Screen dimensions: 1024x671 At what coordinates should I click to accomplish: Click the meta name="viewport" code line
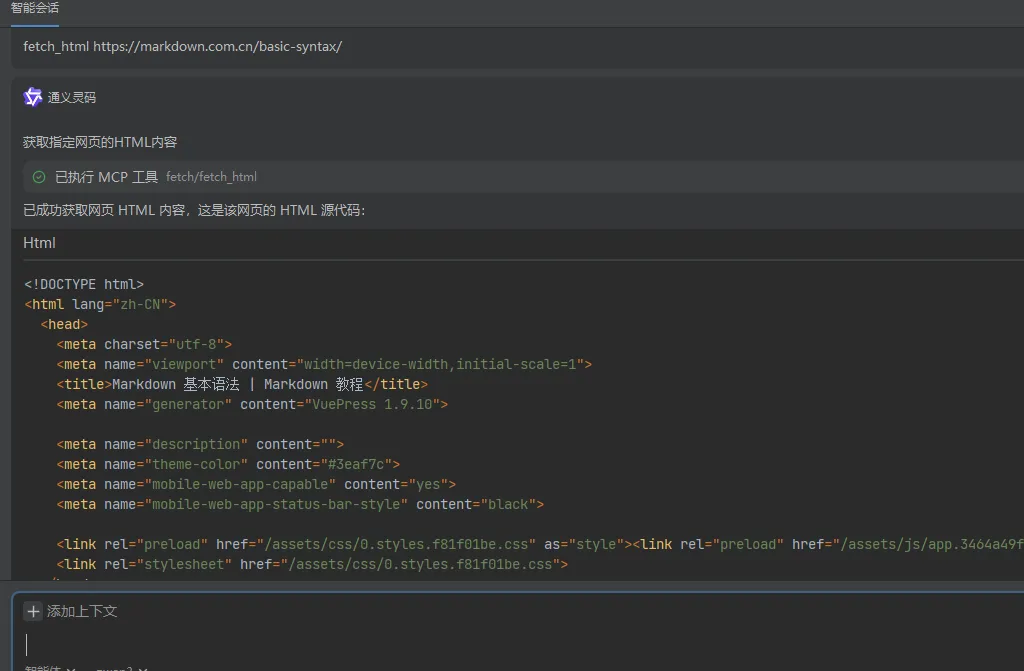[x=324, y=365]
